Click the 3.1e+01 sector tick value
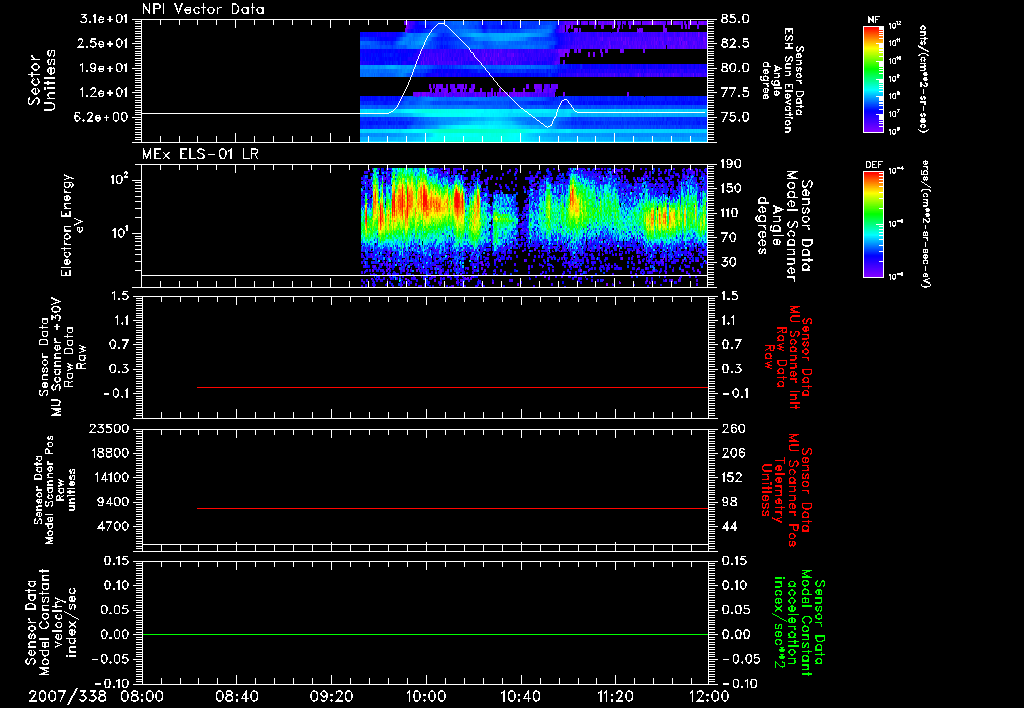The width and height of the screenshot is (1024, 708). (104, 19)
